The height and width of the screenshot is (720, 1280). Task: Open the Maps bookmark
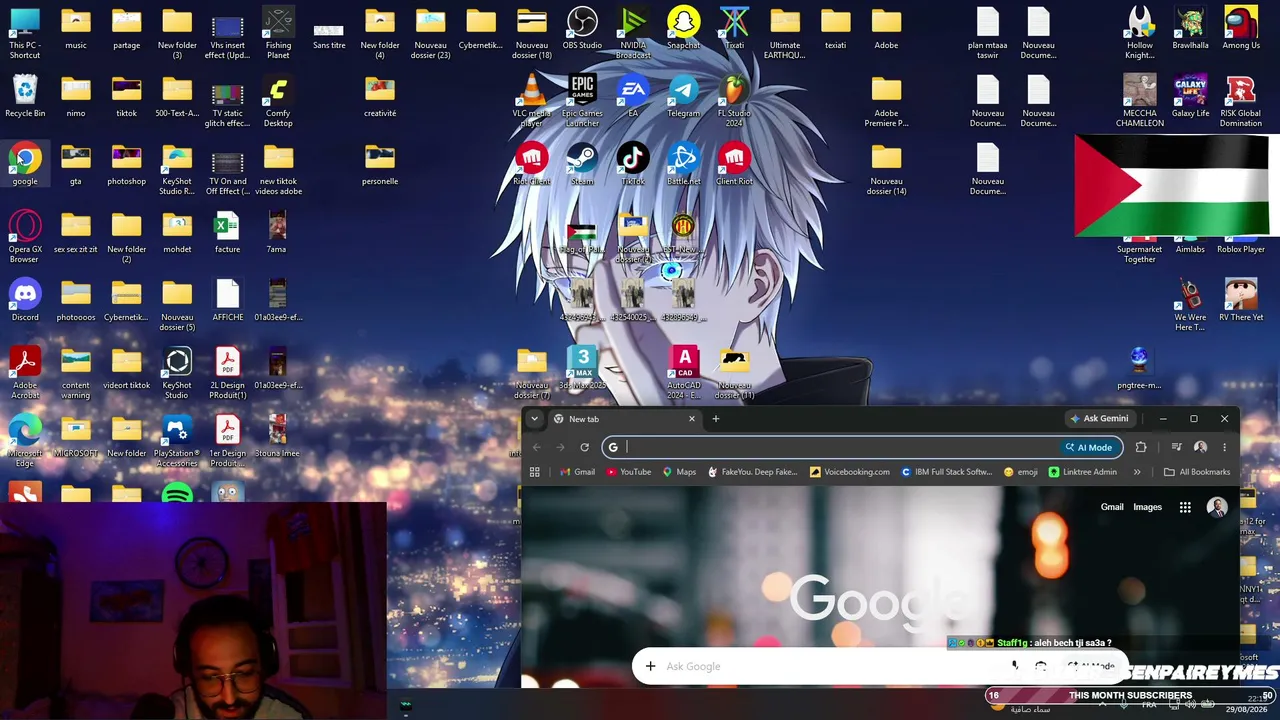coord(680,472)
